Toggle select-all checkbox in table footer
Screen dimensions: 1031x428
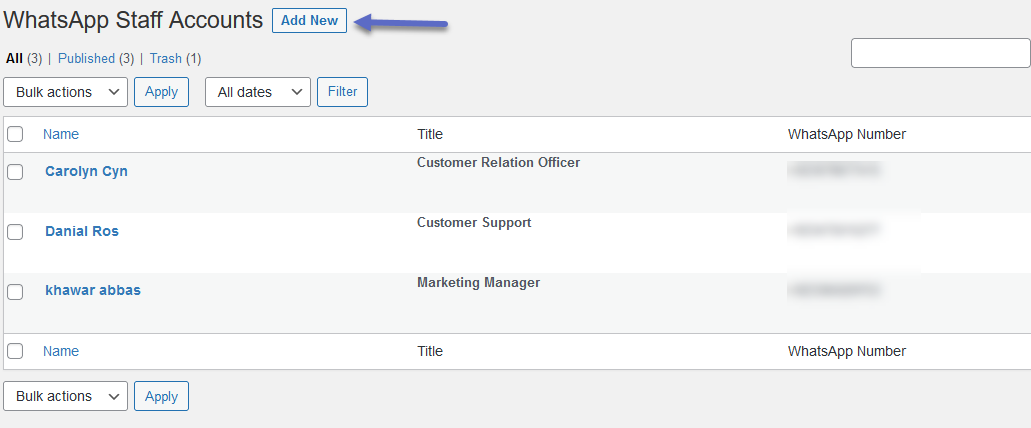(15, 351)
